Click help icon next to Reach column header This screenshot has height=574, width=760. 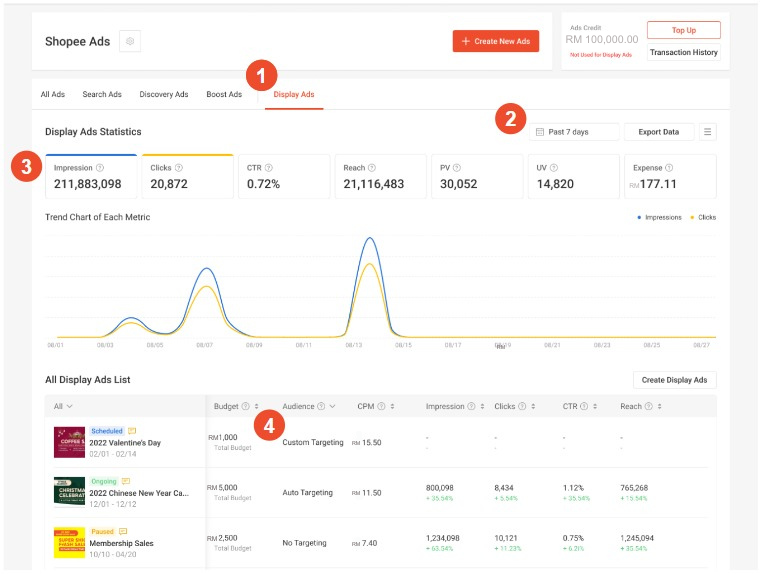pyautogui.click(x=649, y=406)
